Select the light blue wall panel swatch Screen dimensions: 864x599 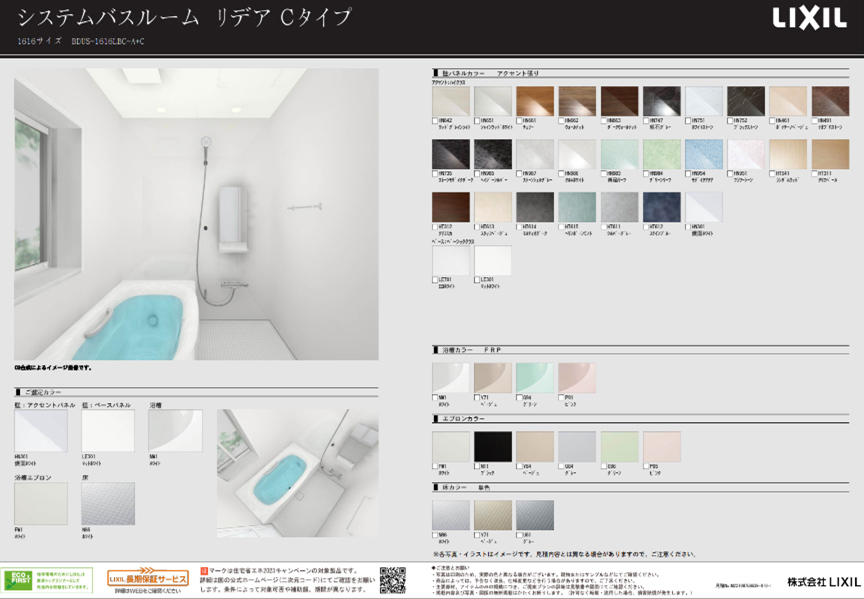pos(704,154)
